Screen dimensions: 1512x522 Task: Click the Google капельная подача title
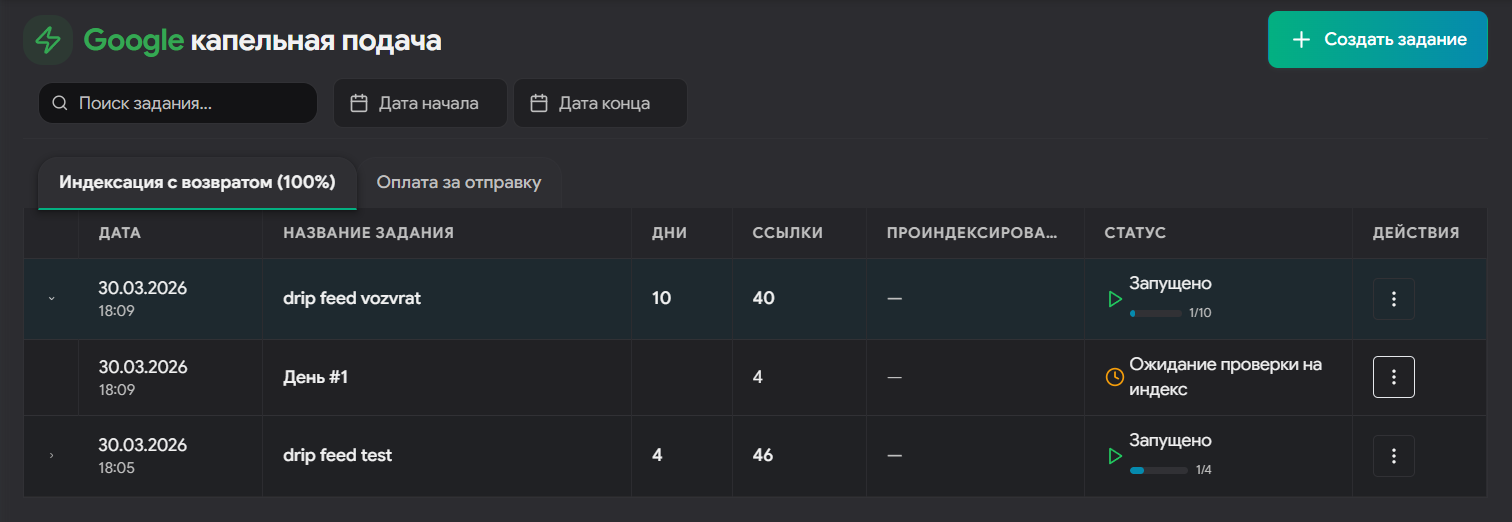point(263,40)
